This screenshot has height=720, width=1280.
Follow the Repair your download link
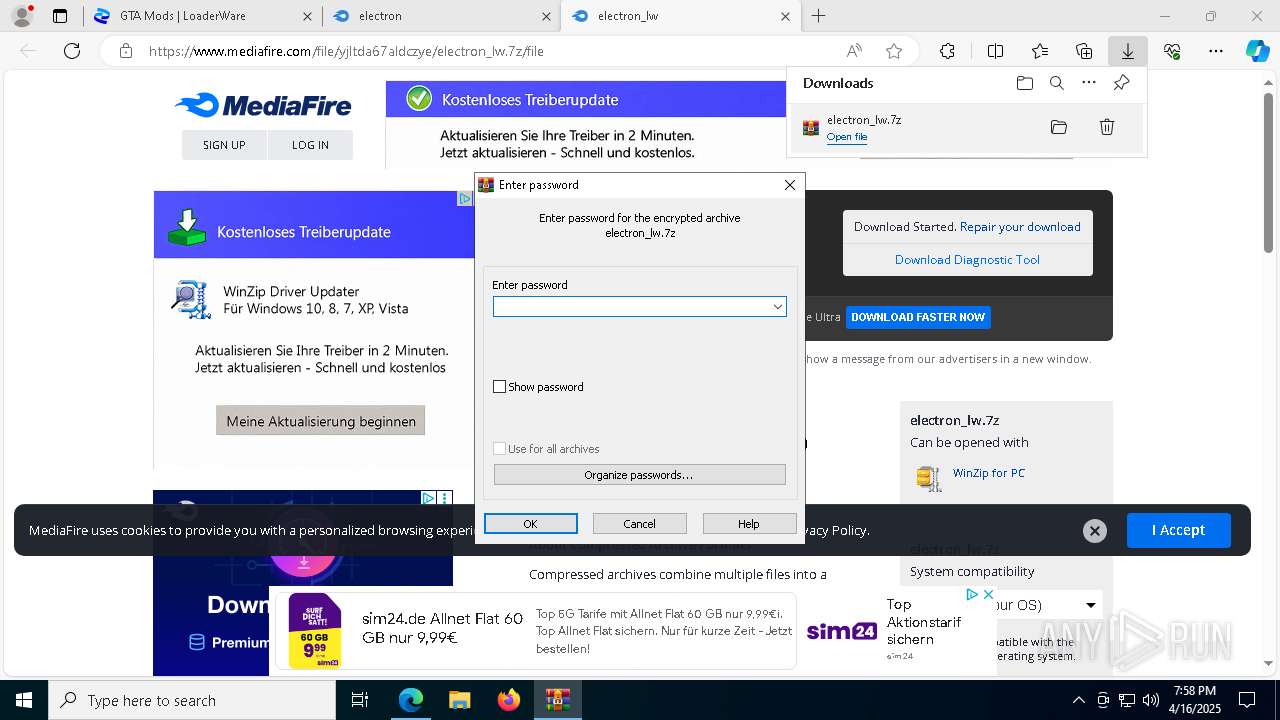1020,227
